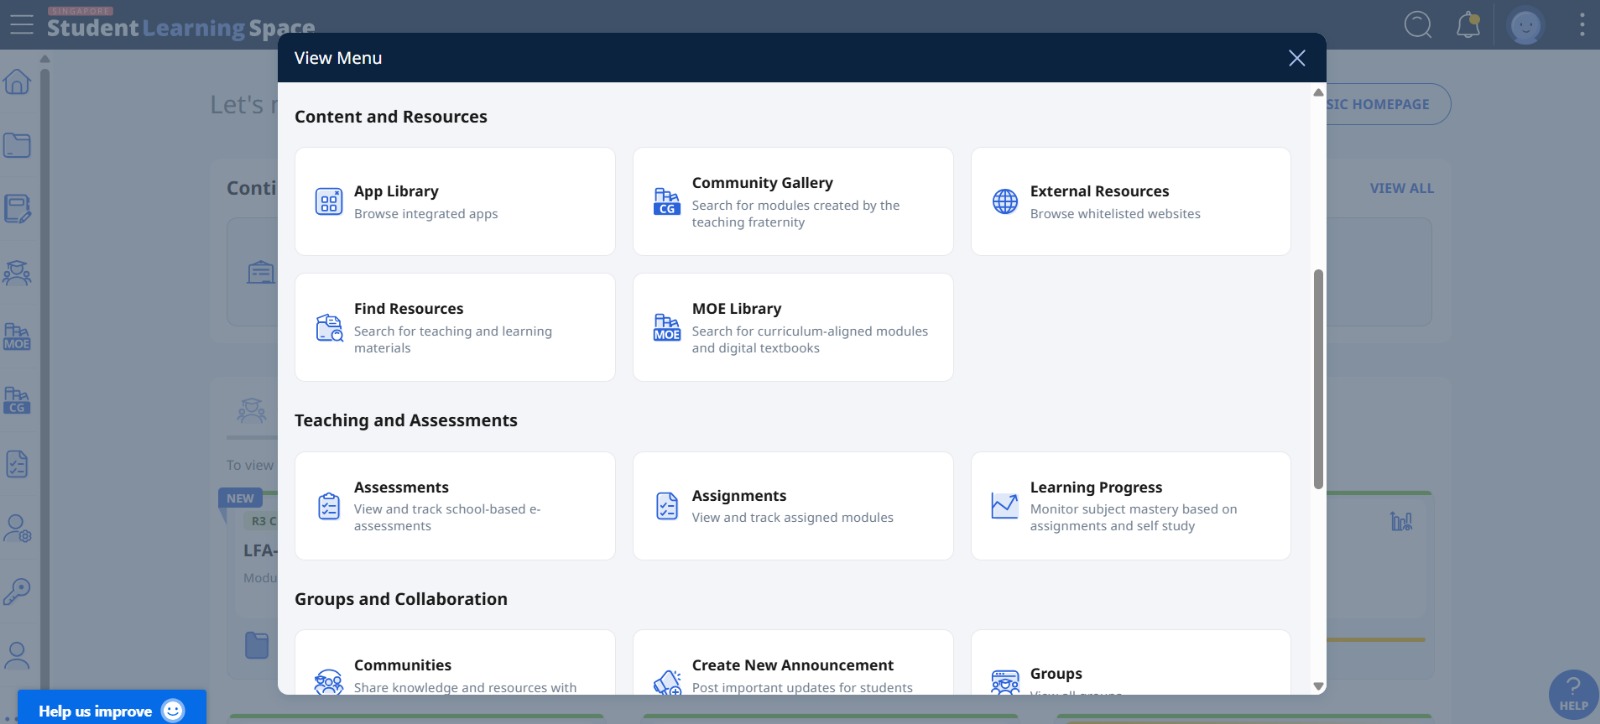Open Create New Announcement card
The width and height of the screenshot is (1600, 724).
coord(792,670)
